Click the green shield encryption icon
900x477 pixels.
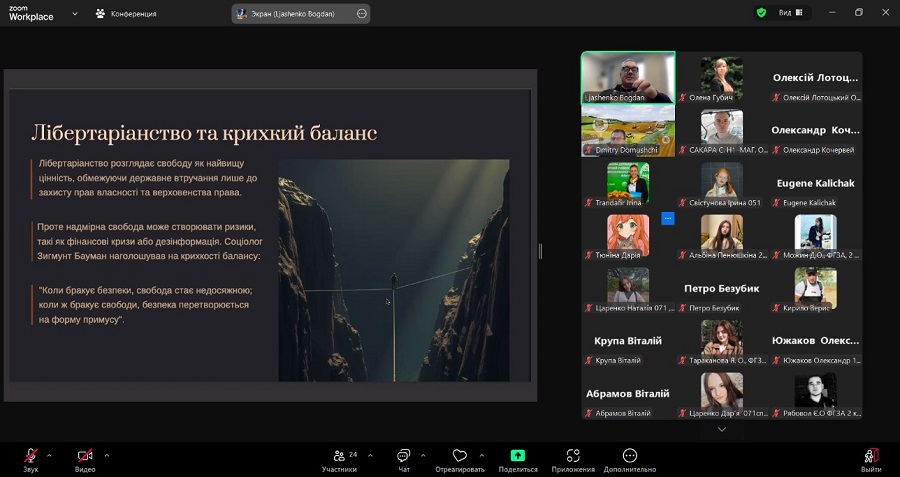(x=761, y=13)
